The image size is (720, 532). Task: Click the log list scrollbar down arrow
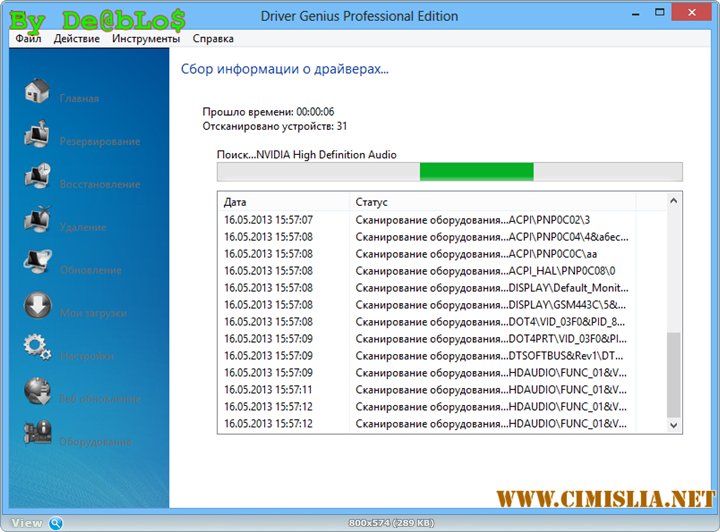(673, 425)
